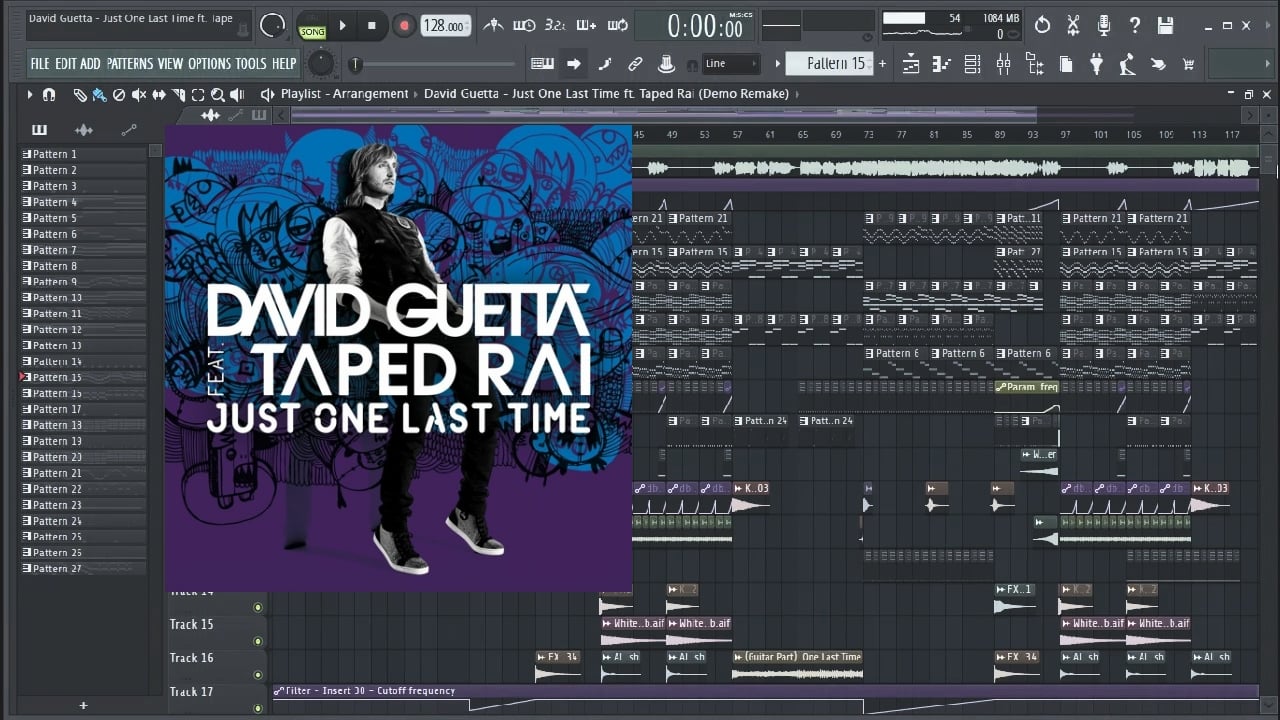
Task: Toggle step editing icon
Action: pyautogui.click(x=605, y=64)
